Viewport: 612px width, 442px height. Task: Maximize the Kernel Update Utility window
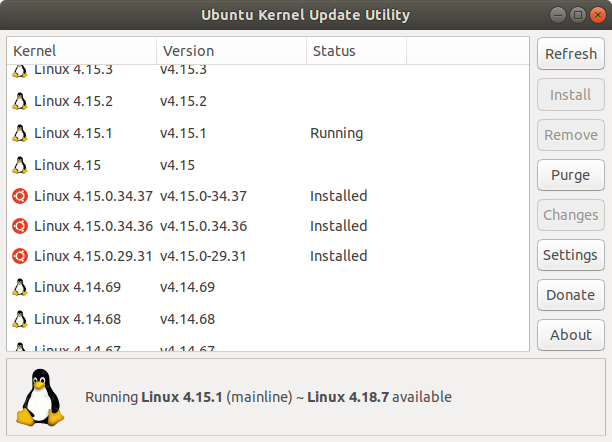578,15
